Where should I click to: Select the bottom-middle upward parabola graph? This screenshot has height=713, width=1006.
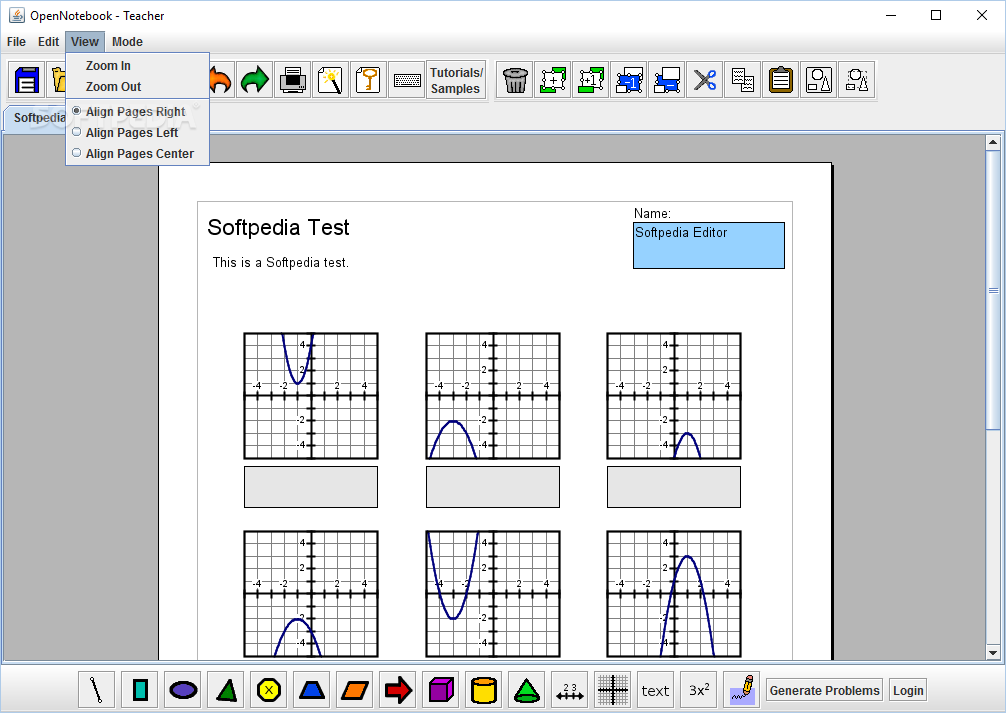point(493,594)
